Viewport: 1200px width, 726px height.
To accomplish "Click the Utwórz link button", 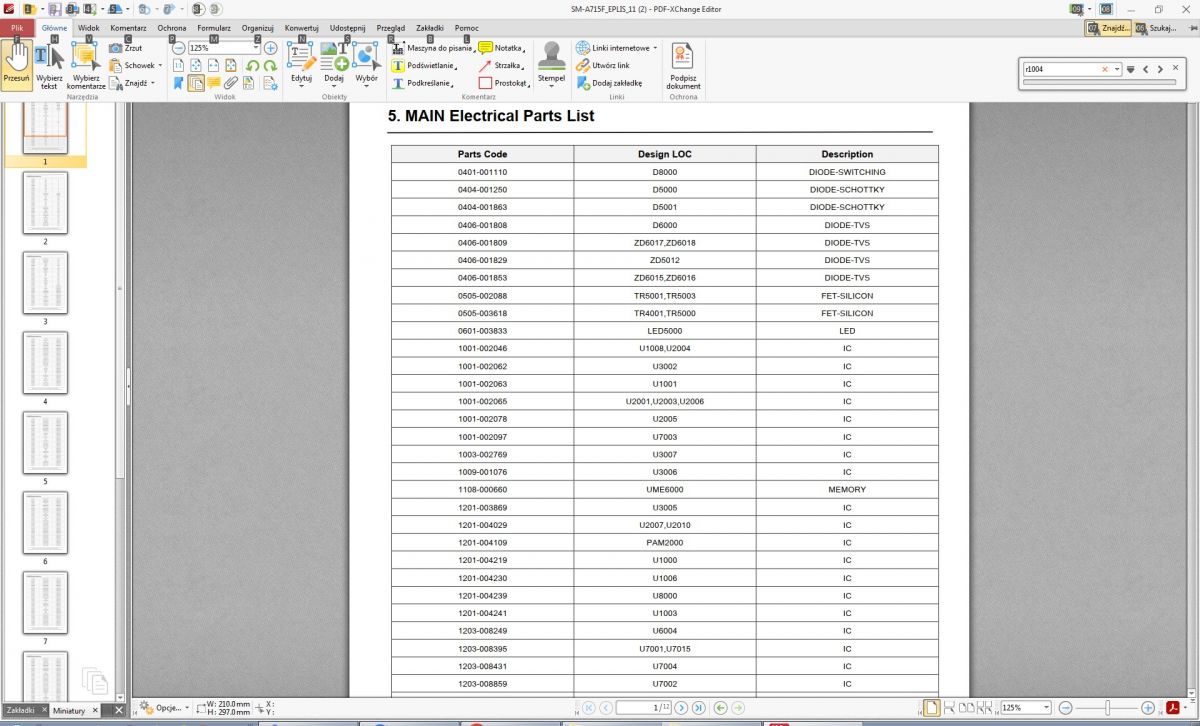I will [x=603, y=65].
